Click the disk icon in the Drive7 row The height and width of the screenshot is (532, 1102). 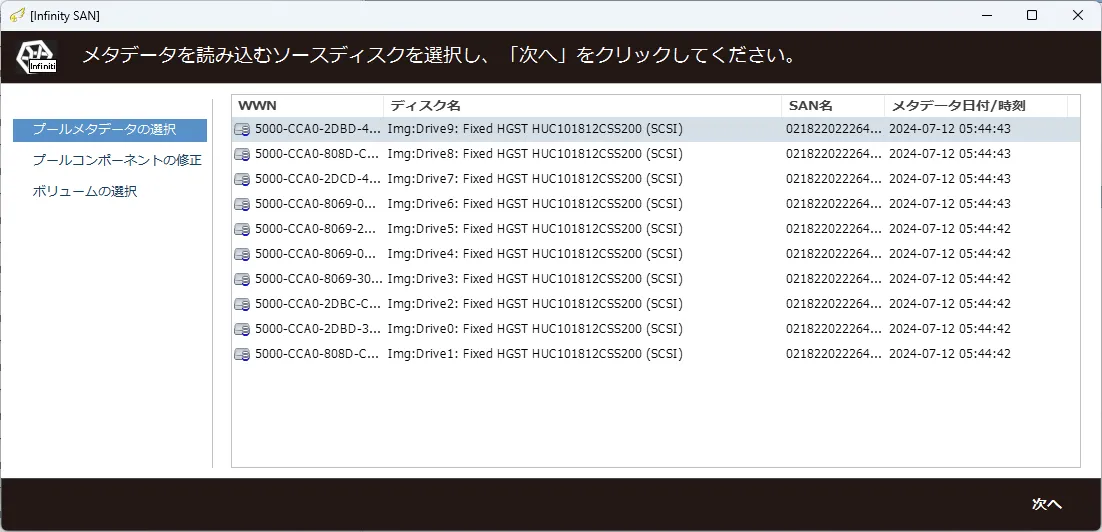coord(242,179)
